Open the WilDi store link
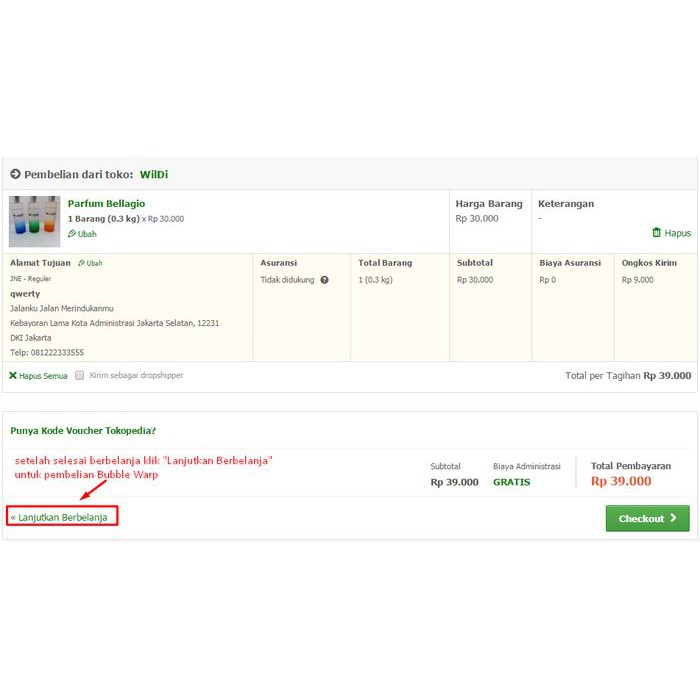 (153, 174)
